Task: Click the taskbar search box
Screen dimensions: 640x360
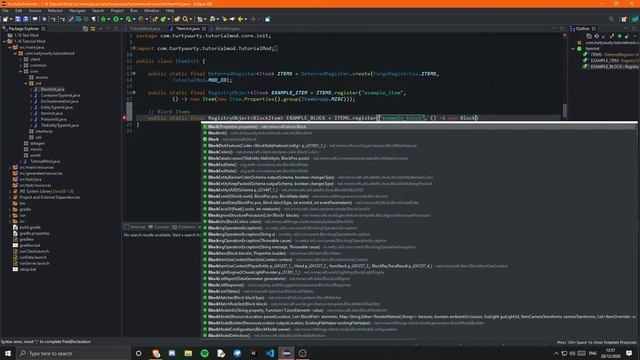Action: pyautogui.click(x=73, y=353)
